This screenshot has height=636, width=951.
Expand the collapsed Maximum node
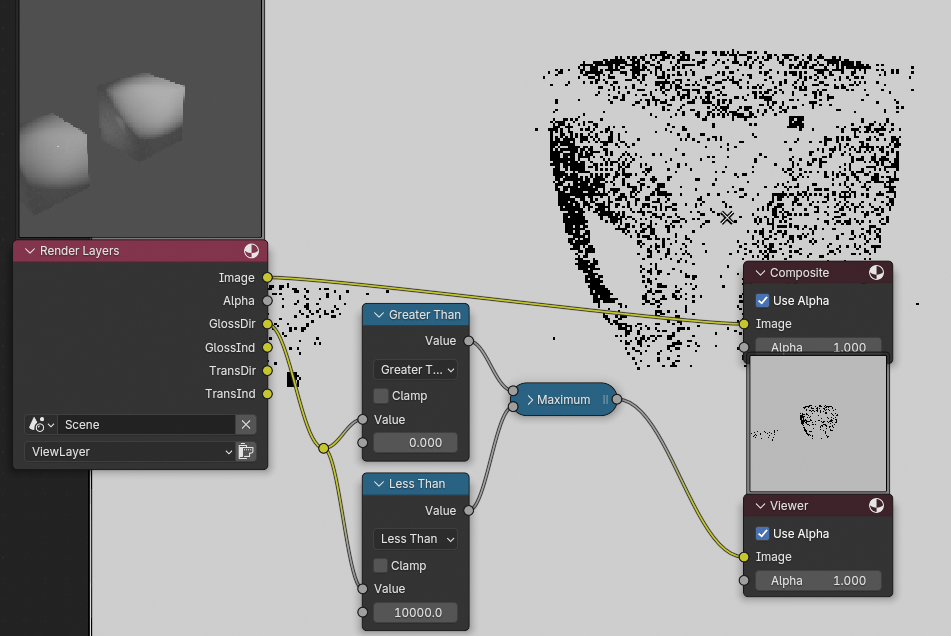pos(530,400)
